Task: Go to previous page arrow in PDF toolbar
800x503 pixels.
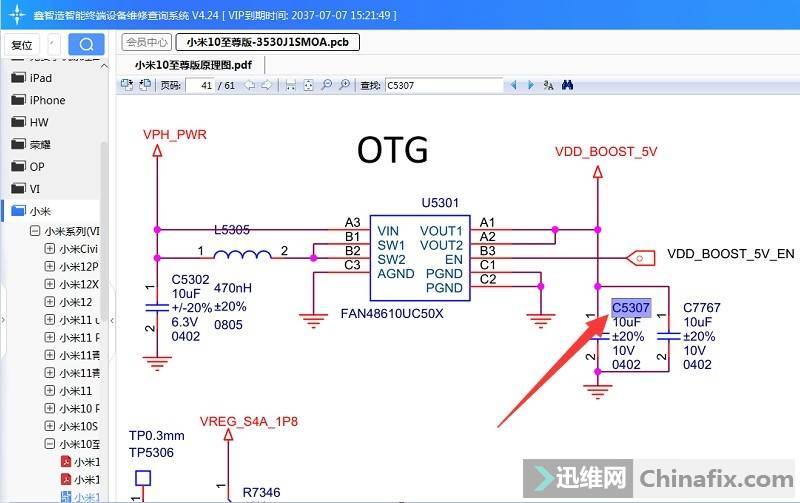Action: point(249,86)
